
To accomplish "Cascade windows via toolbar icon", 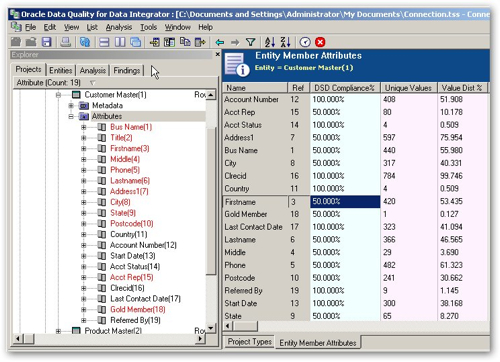I will (x=136, y=42).
